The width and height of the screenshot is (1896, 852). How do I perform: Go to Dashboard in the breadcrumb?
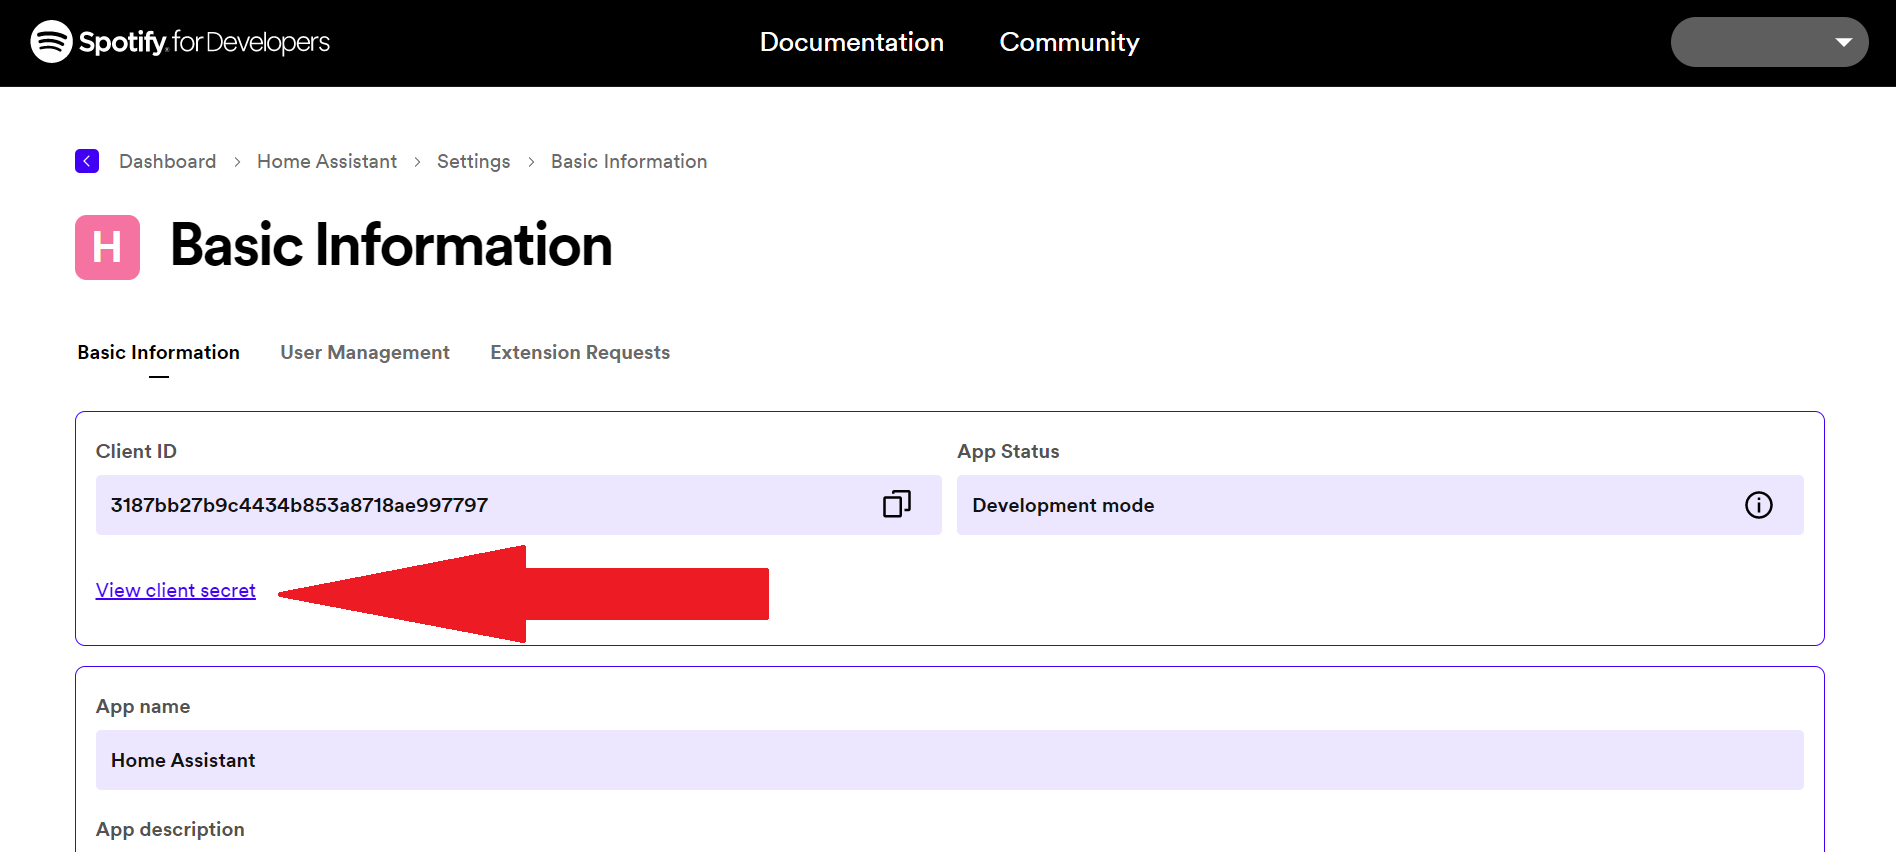(167, 161)
